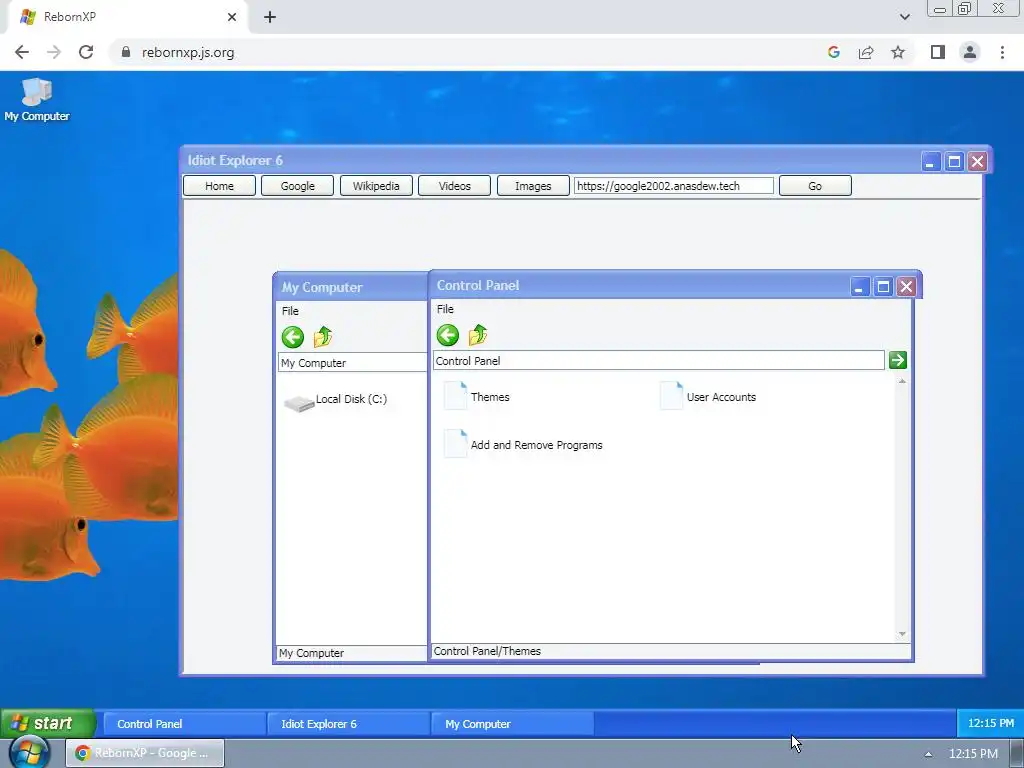Maximize the Control Panel window
Viewport: 1024px width, 768px height.
[x=884, y=287]
